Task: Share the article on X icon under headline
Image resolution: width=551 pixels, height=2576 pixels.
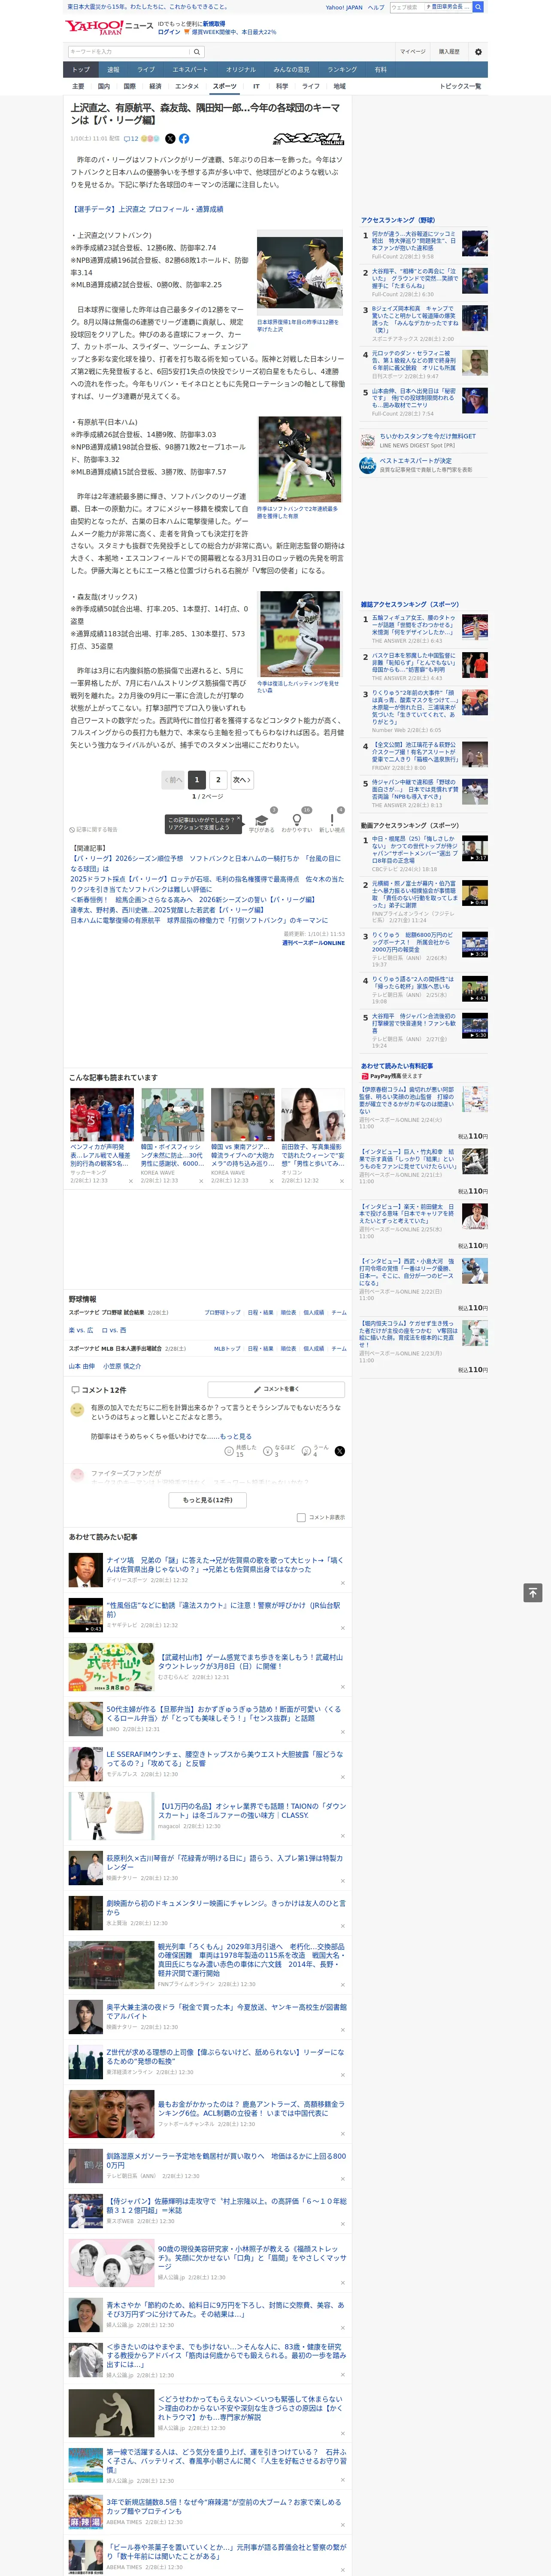Action: coord(170,139)
